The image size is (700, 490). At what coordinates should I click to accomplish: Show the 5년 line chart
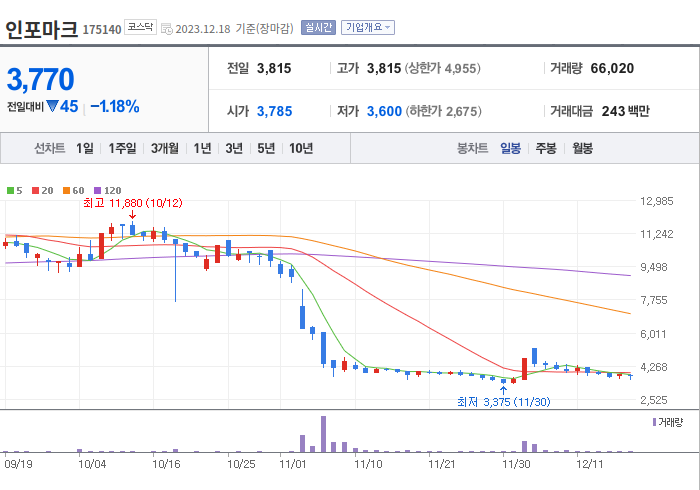[x=266, y=148]
